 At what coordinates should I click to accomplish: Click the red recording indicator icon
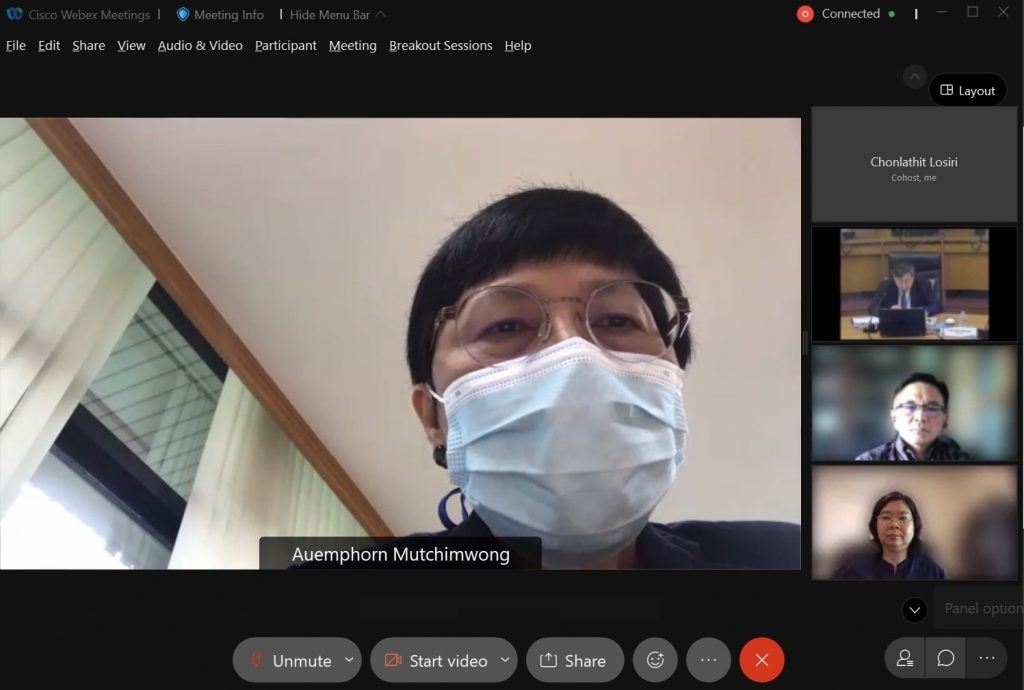tap(805, 14)
